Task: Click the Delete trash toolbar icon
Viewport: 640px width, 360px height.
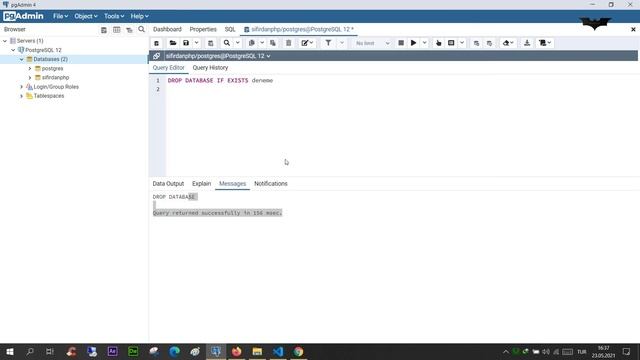Action: pos(289,43)
